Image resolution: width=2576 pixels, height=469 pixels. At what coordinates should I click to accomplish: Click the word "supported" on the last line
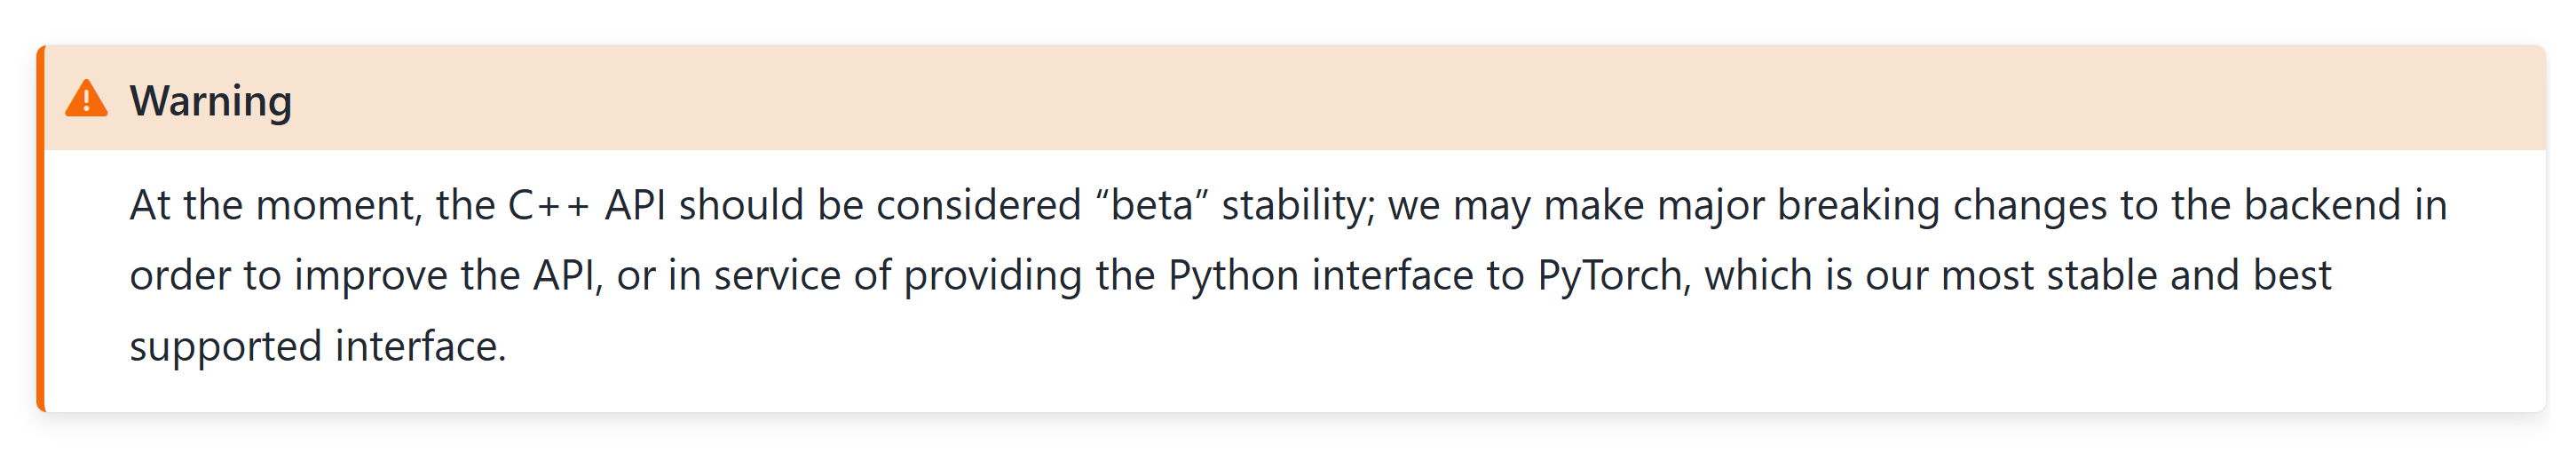pyautogui.click(x=225, y=347)
